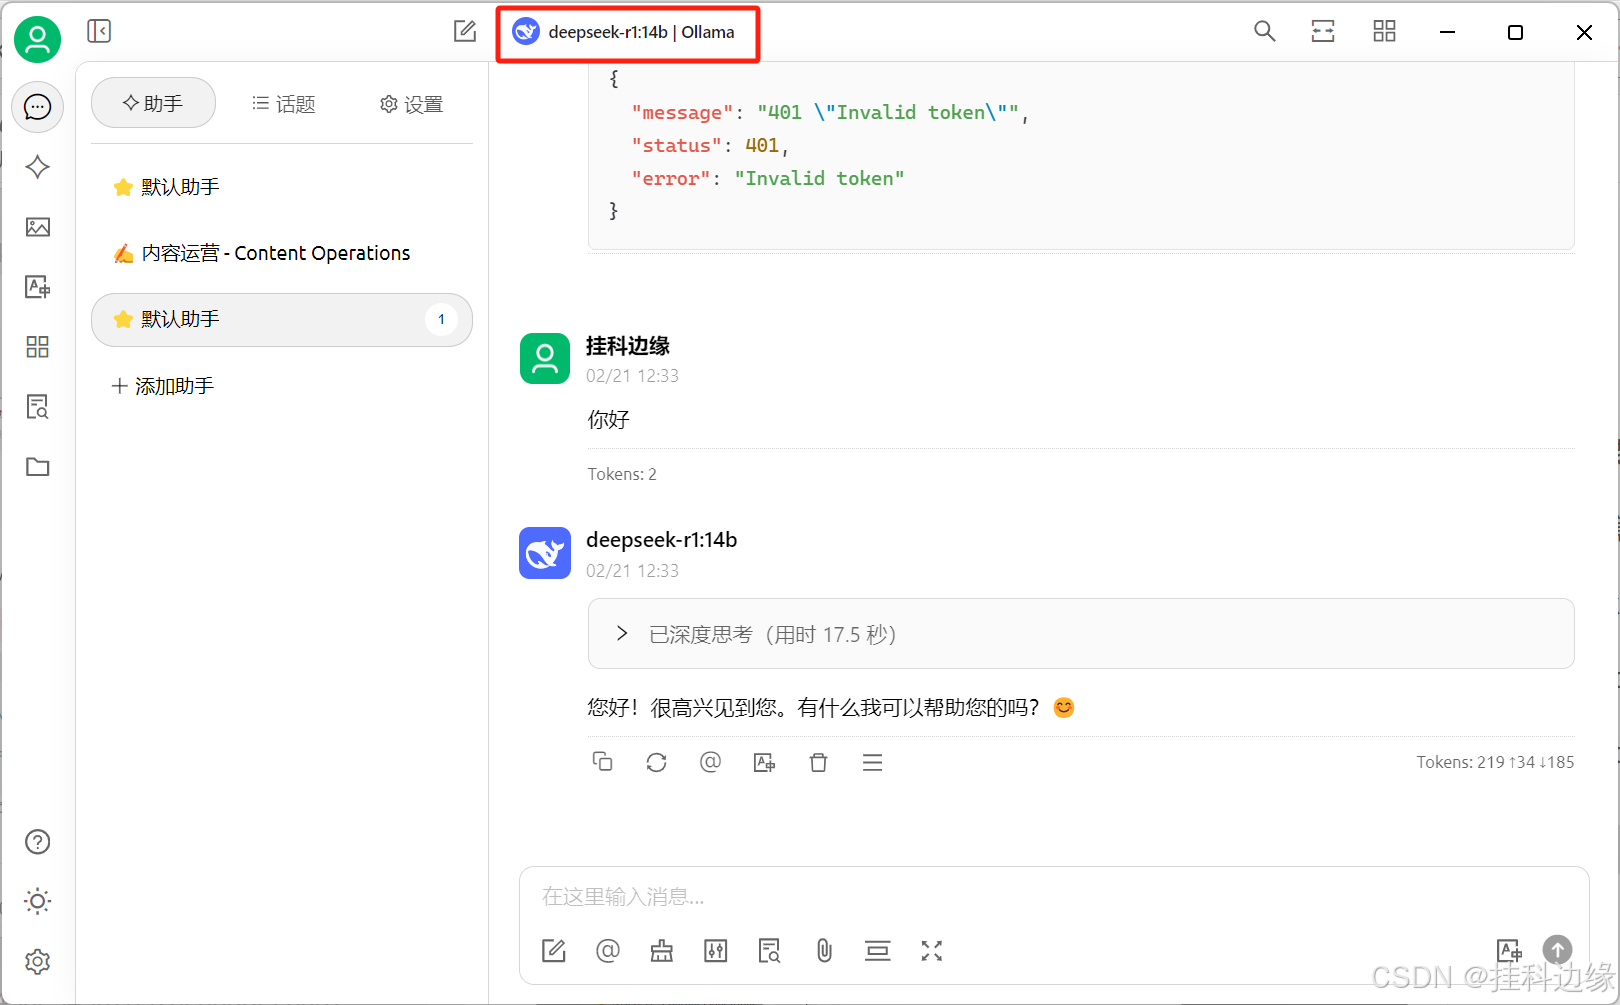
Task: Clear context with divider line icon
Action: pyautogui.click(x=878, y=951)
